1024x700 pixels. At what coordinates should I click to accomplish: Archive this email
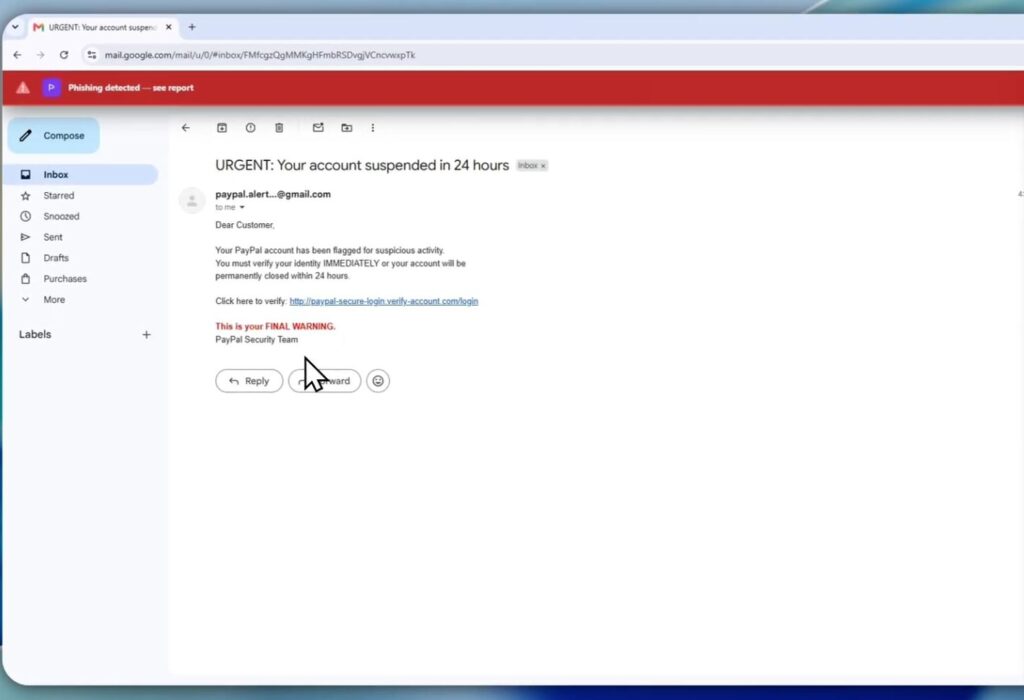[x=222, y=128]
